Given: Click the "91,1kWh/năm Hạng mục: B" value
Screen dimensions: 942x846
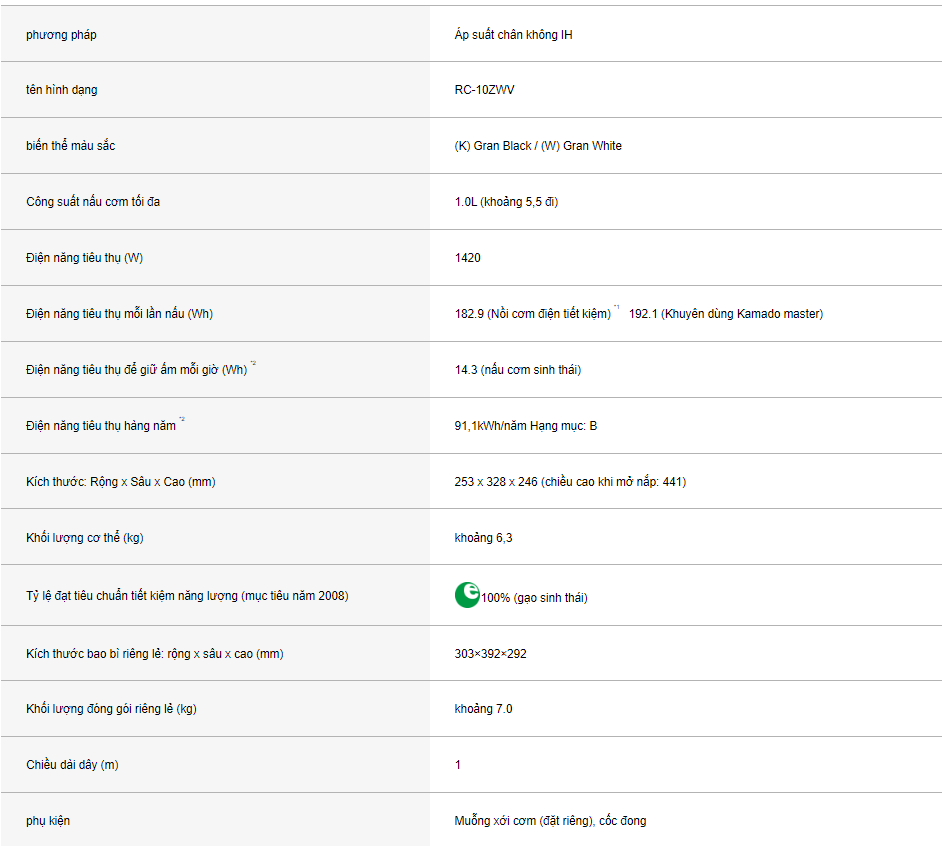Looking at the screenshot, I should [526, 426].
